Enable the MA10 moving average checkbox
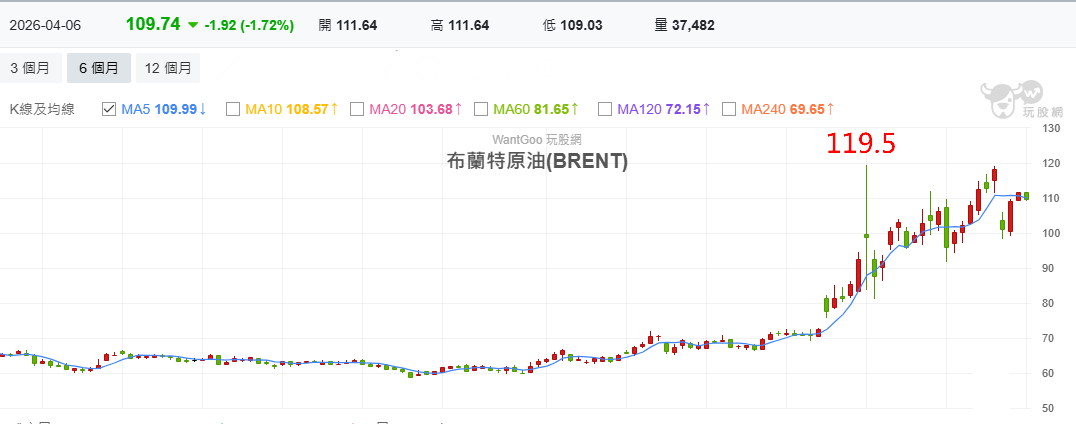 click(233, 108)
